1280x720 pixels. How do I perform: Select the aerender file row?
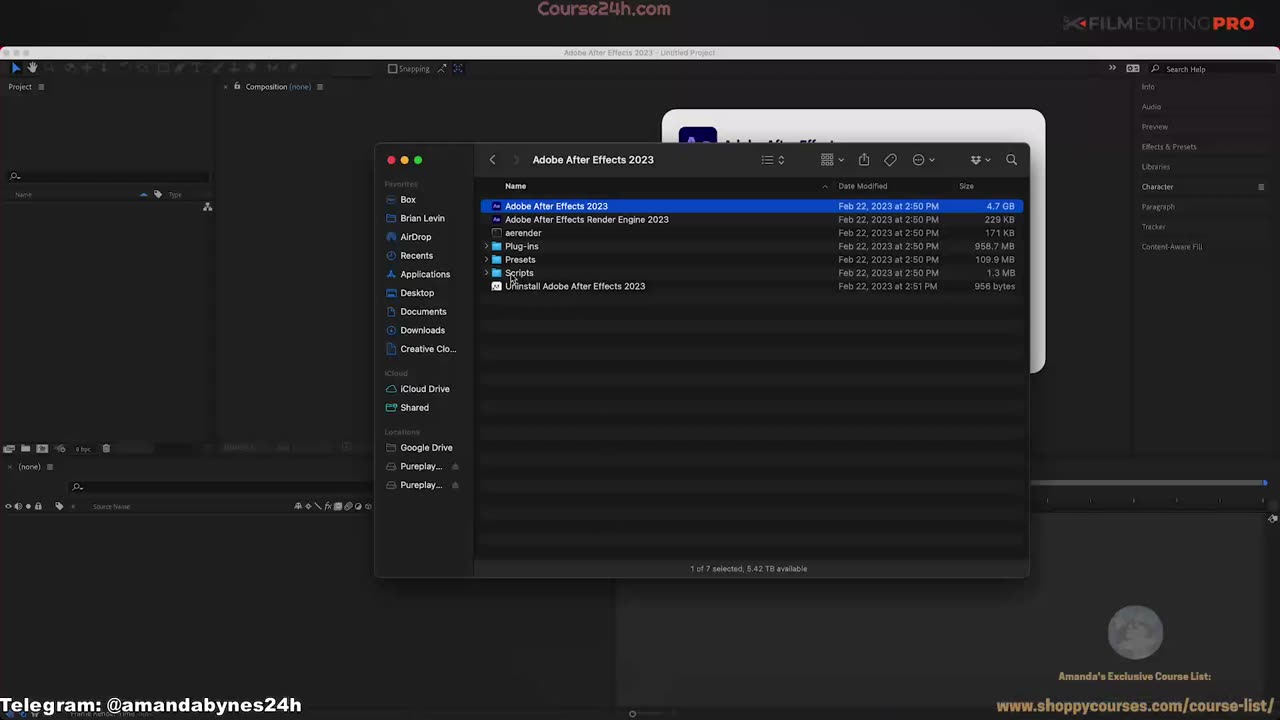751,233
